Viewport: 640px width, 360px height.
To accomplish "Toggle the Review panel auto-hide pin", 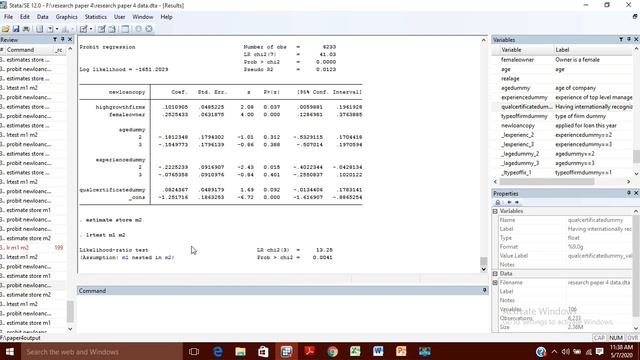I will pyautogui.click(x=62, y=40).
